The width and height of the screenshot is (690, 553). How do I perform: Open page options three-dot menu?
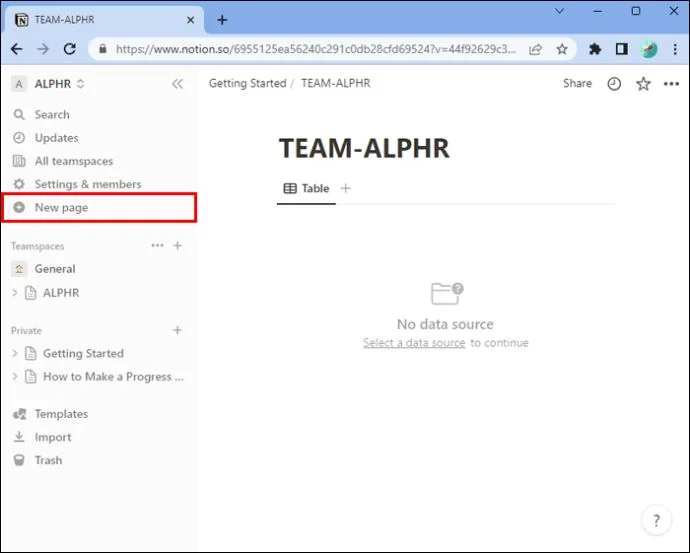[671, 84]
